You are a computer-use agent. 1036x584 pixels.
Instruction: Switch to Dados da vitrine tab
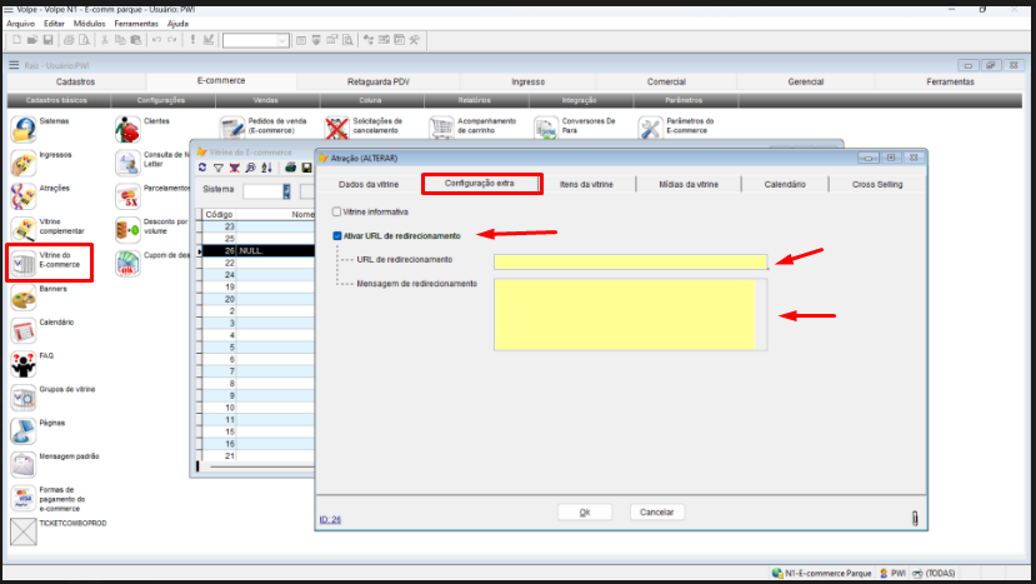coord(369,184)
